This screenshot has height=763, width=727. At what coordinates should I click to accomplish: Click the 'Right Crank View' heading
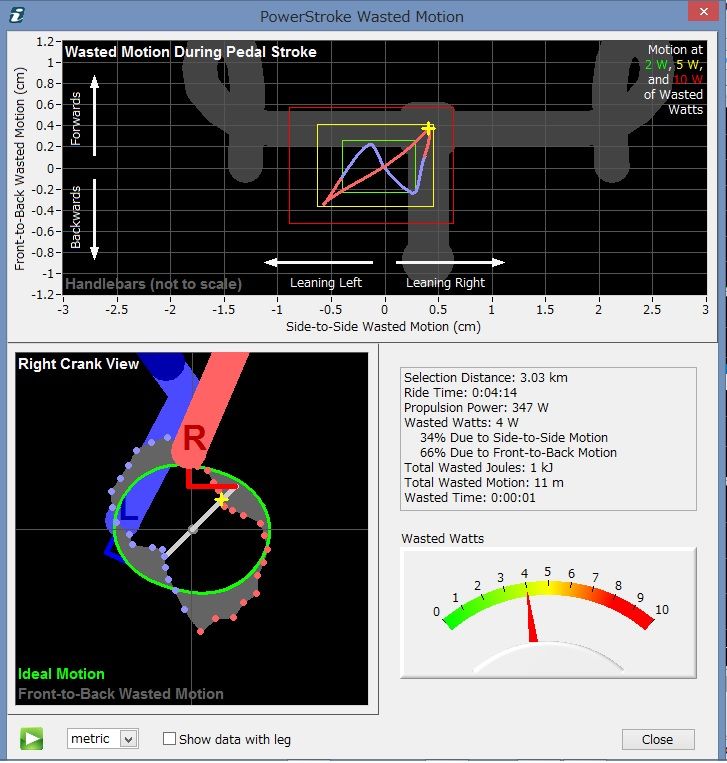(78, 364)
